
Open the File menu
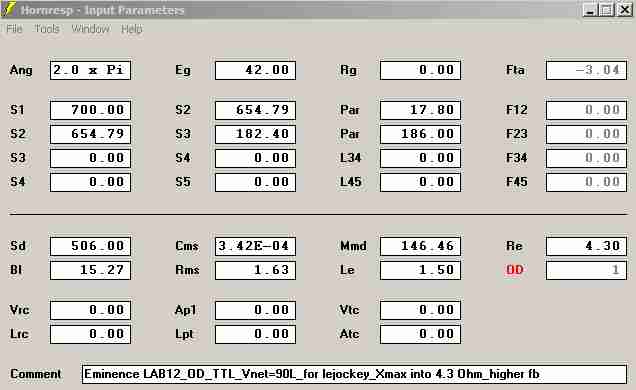pyautogui.click(x=14, y=29)
